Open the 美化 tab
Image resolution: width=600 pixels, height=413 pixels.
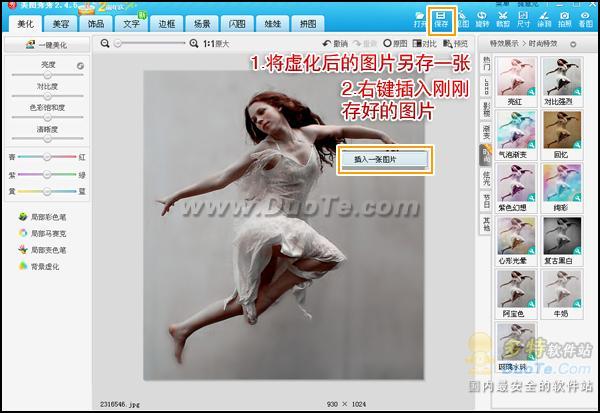(25, 24)
